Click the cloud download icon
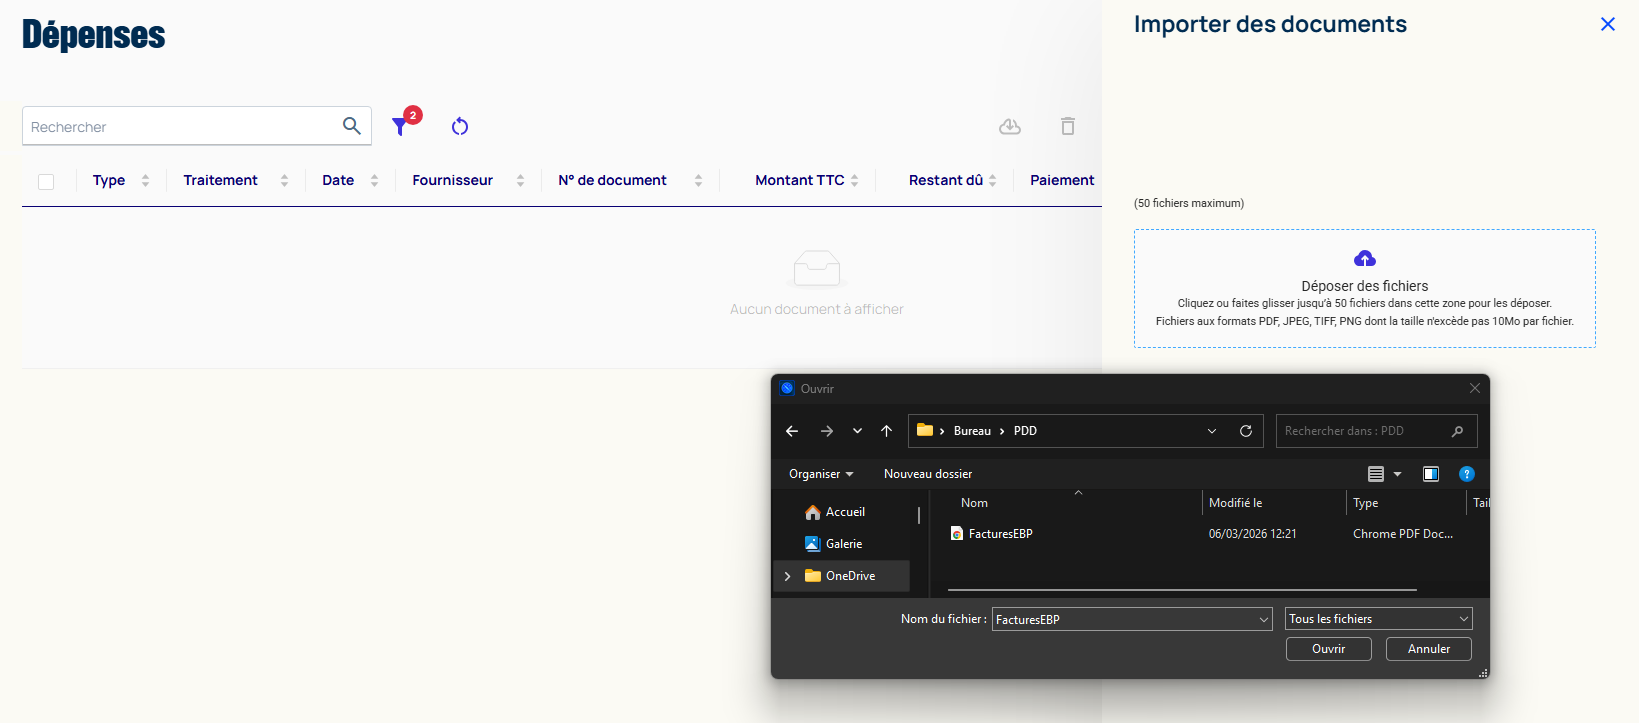Viewport: 1639px width, 723px height. tap(1010, 126)
